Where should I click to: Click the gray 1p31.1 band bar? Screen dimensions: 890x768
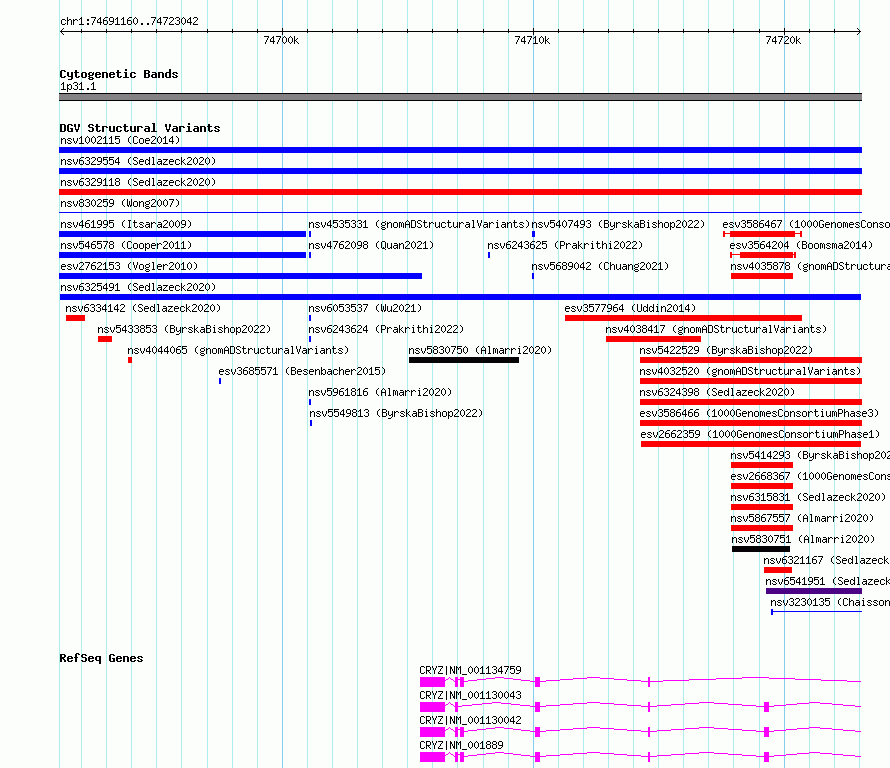460,97
